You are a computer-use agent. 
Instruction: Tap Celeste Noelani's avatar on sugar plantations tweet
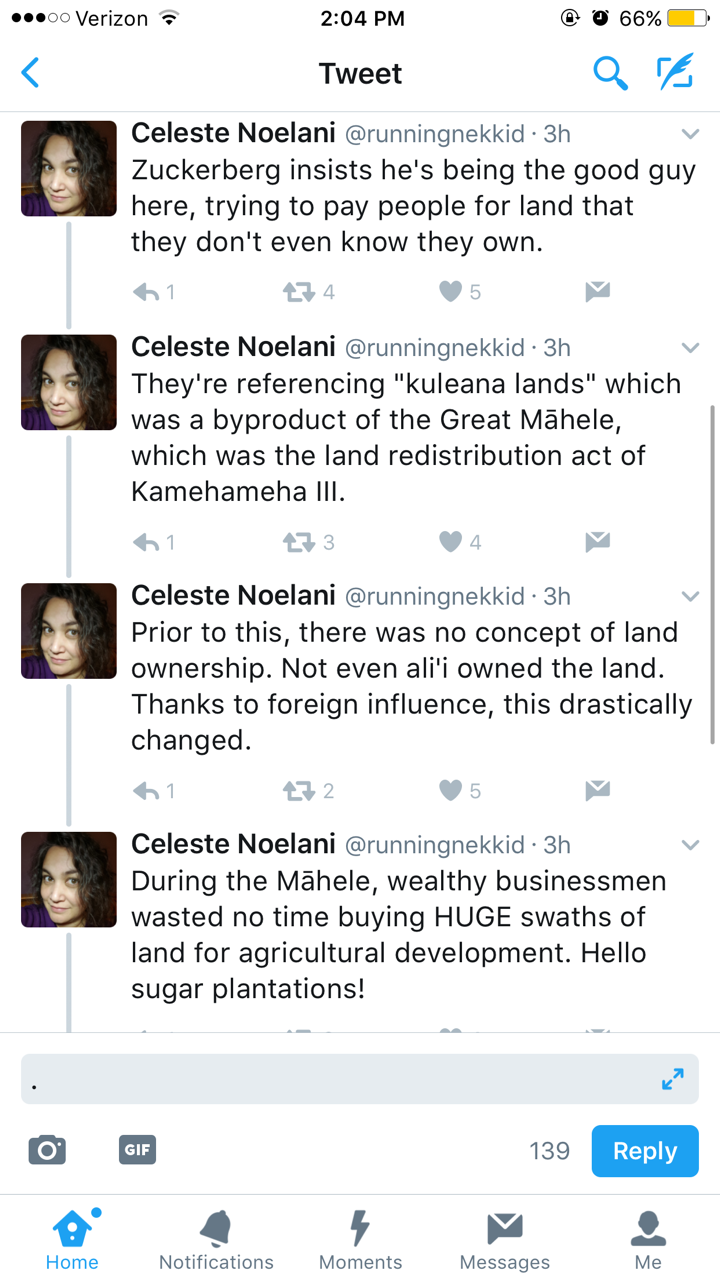point(69,880)
